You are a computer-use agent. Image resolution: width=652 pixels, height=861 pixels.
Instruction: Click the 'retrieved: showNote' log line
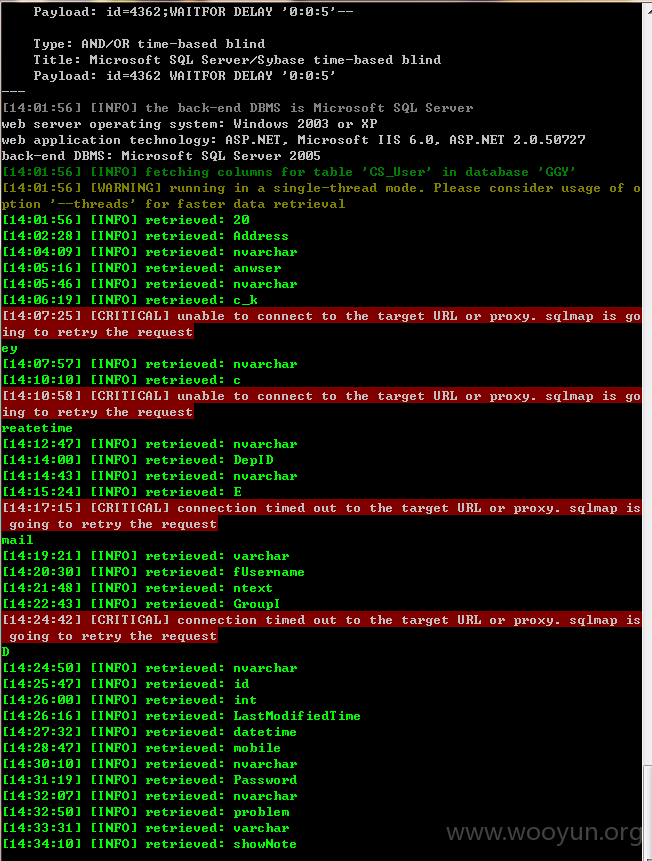(149, 844)
